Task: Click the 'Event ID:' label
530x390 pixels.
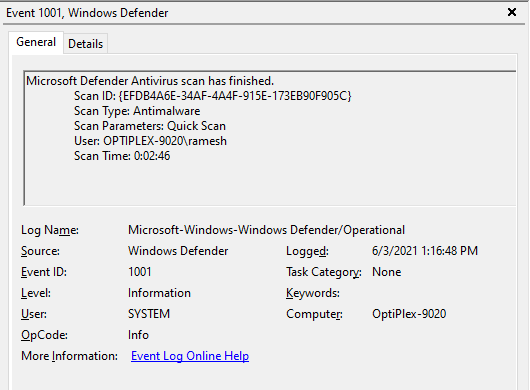Action: point(44,272)
